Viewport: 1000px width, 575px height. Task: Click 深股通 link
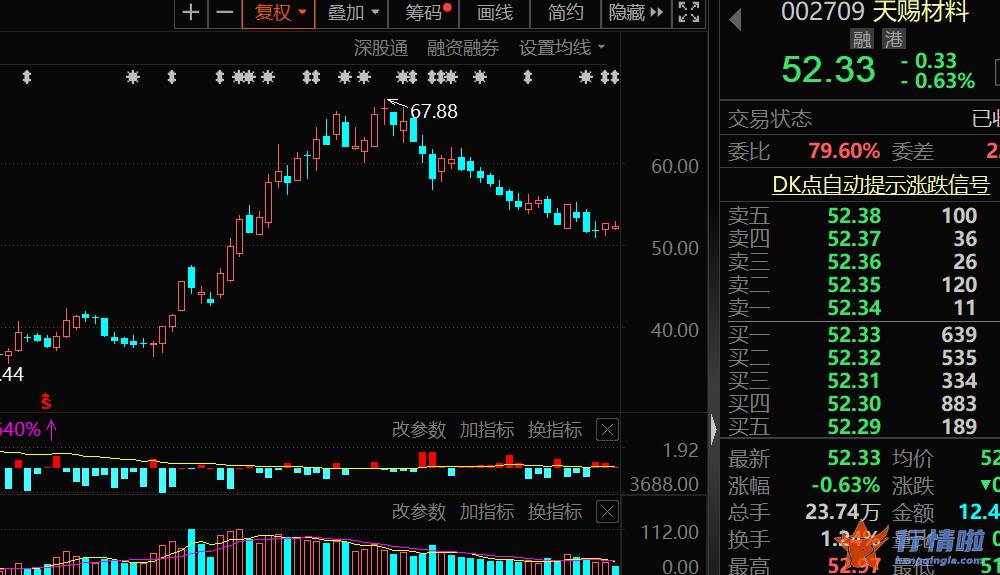coord(381,48)
